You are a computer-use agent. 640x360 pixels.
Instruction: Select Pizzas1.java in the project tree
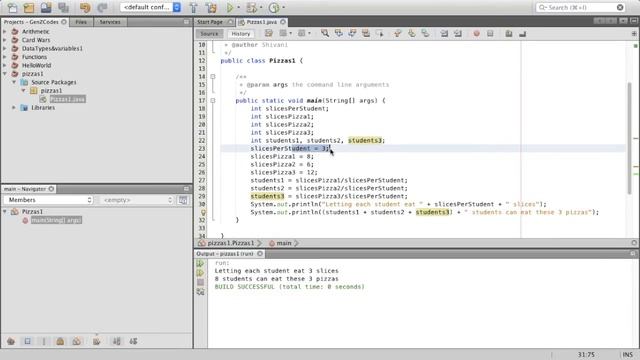(x=67, y=99)
